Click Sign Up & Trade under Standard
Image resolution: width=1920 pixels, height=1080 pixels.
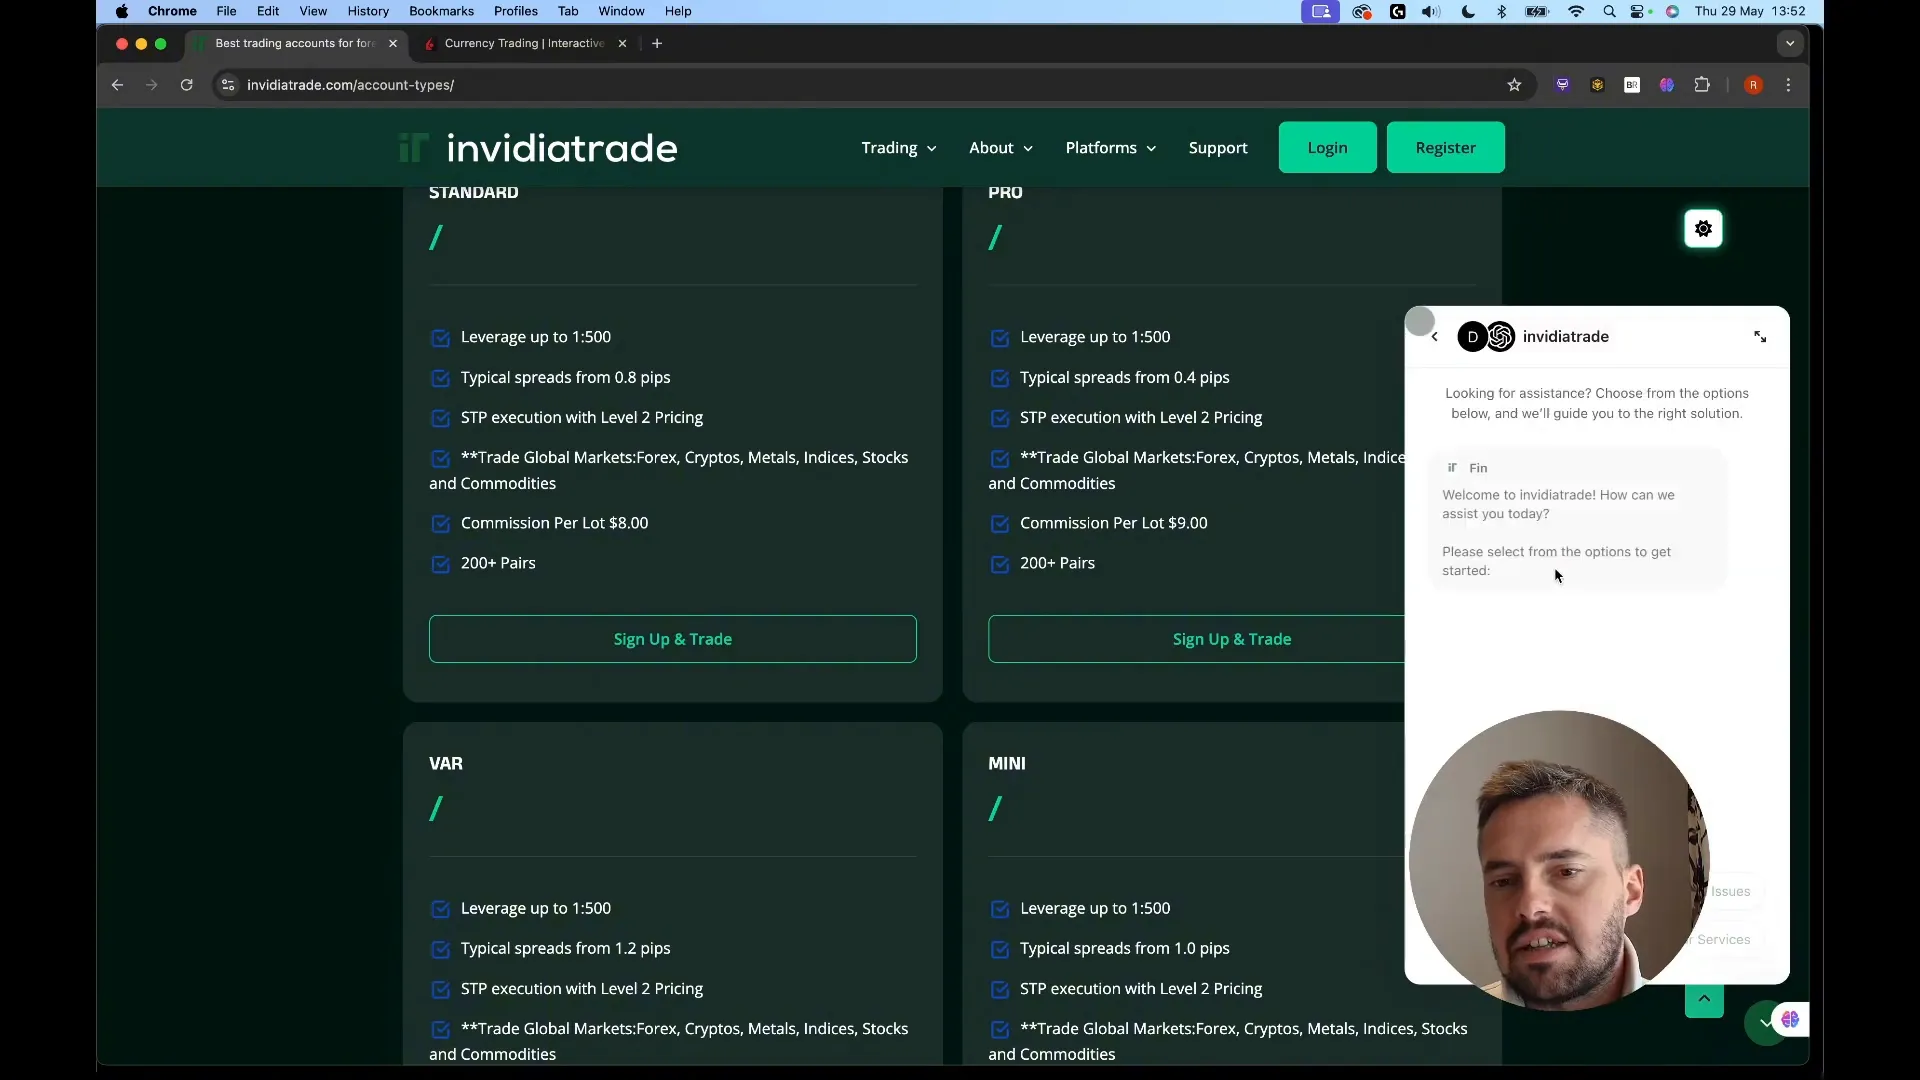(x=672, y=639)
